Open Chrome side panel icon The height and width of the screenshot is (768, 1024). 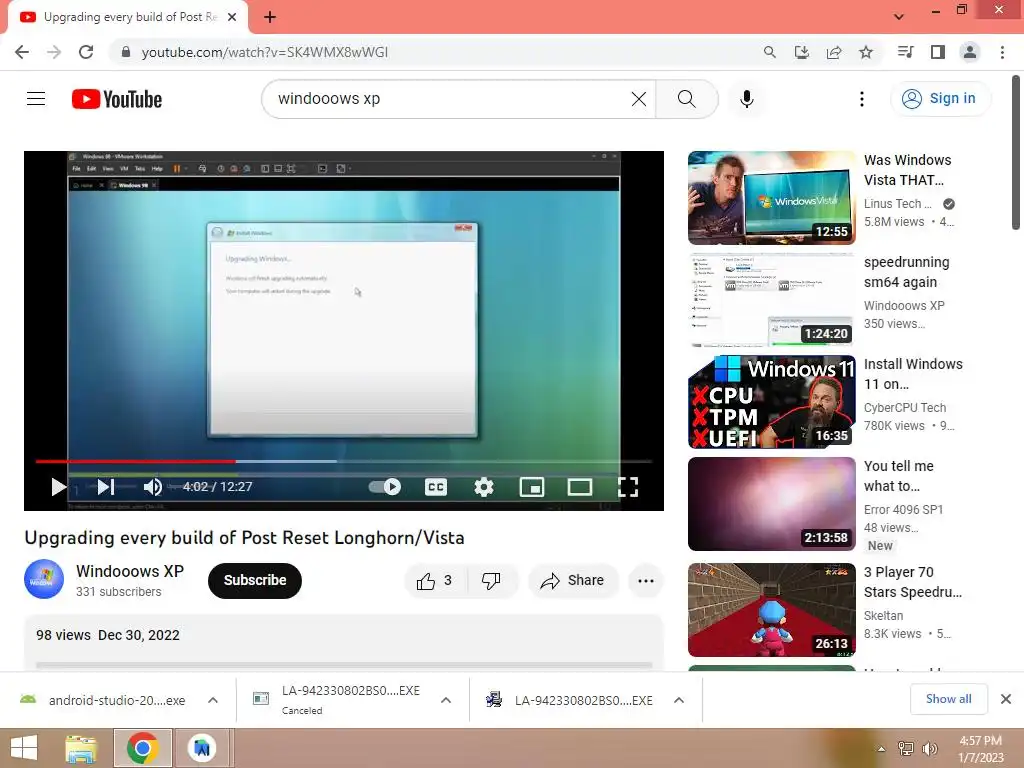coord(938,52)
